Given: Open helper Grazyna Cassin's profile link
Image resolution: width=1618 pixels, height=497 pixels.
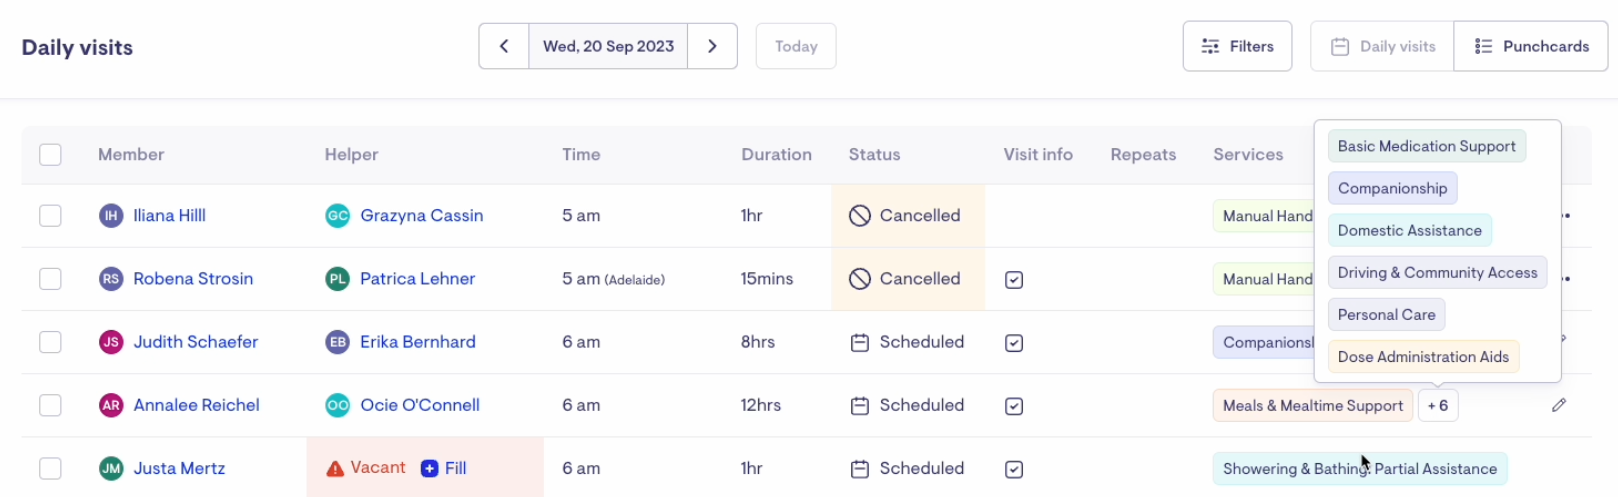Looking at the screenshot, I should pyautogui.click(x=421, y=215).
